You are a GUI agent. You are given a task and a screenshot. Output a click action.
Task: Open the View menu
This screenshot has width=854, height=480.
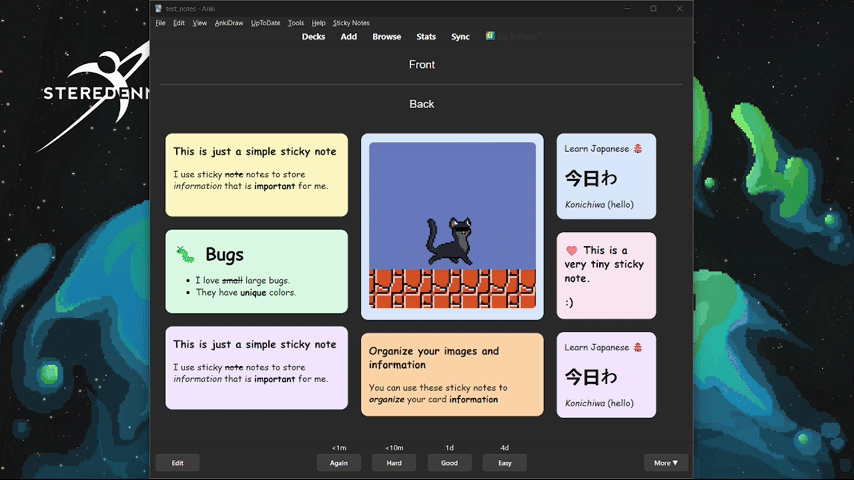199,23
